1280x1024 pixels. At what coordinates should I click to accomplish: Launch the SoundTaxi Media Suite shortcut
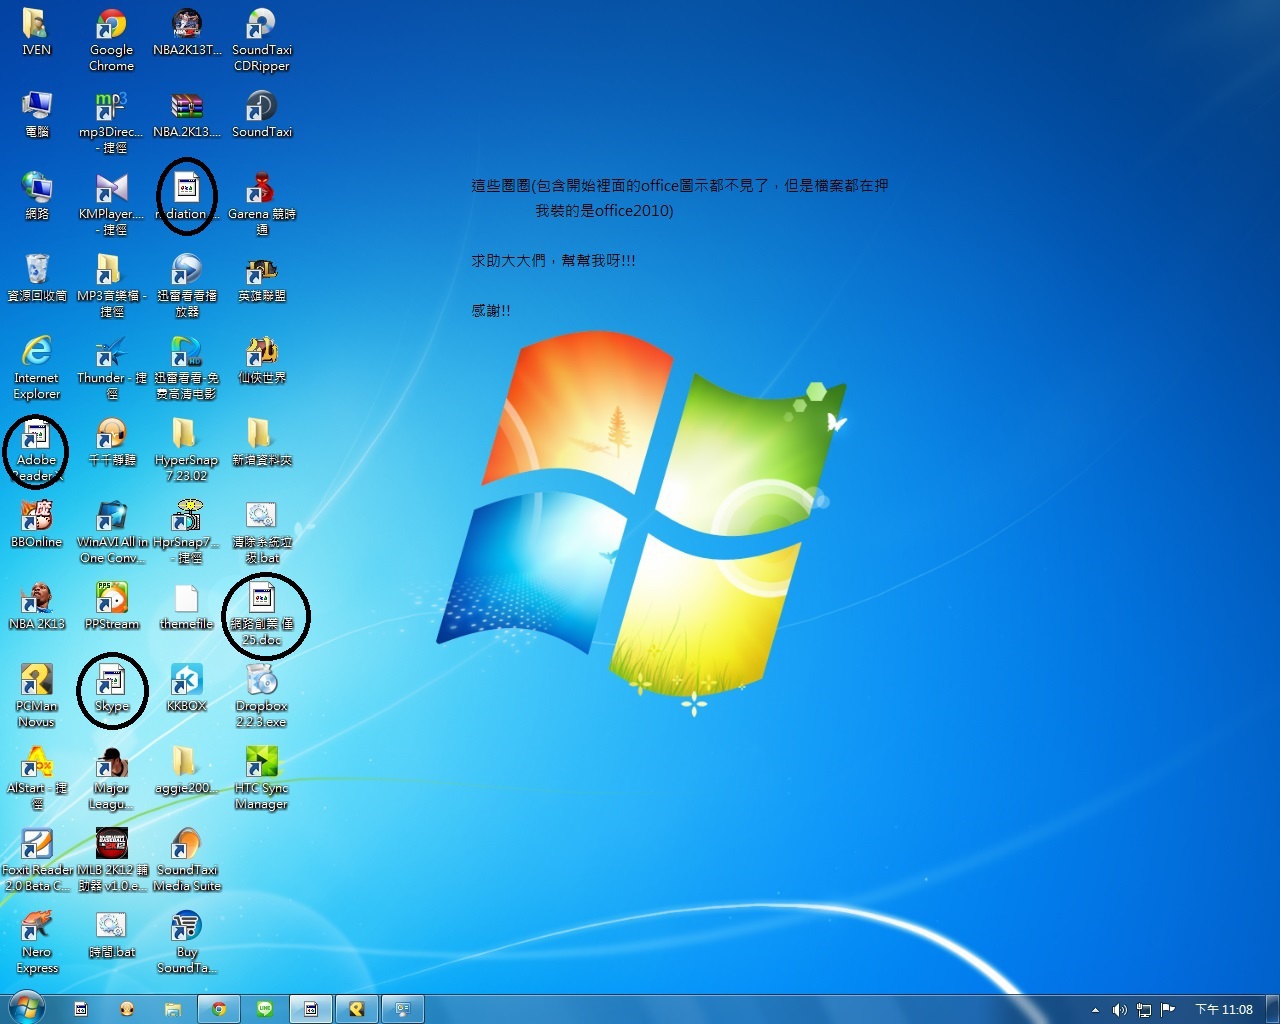(x=186, y=860)
